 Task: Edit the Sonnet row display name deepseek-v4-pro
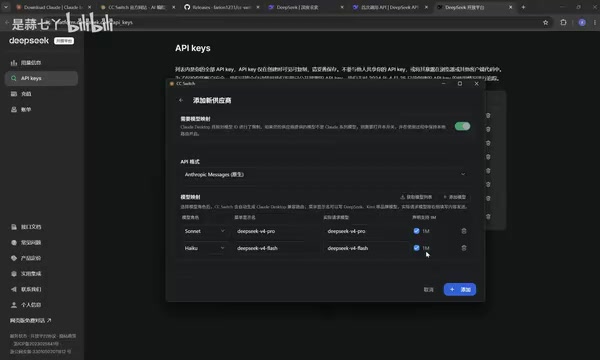point(276,231)
